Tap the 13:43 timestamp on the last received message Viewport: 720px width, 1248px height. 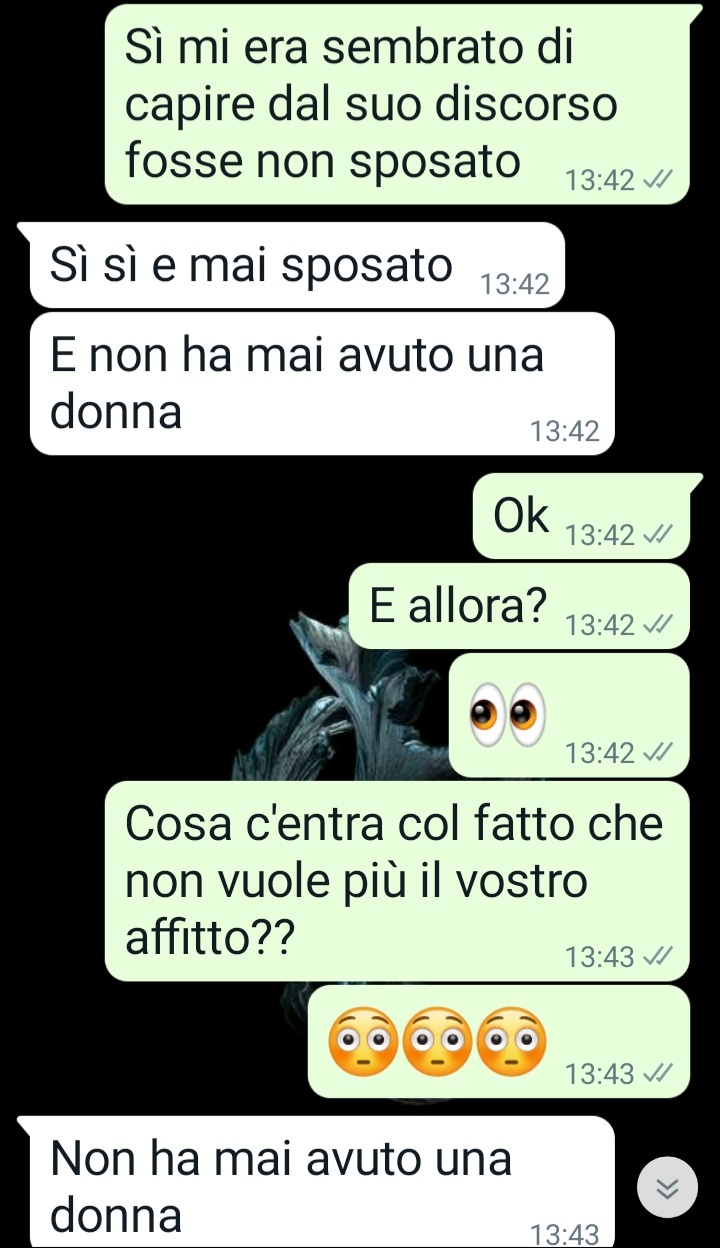pos(564,1235)
